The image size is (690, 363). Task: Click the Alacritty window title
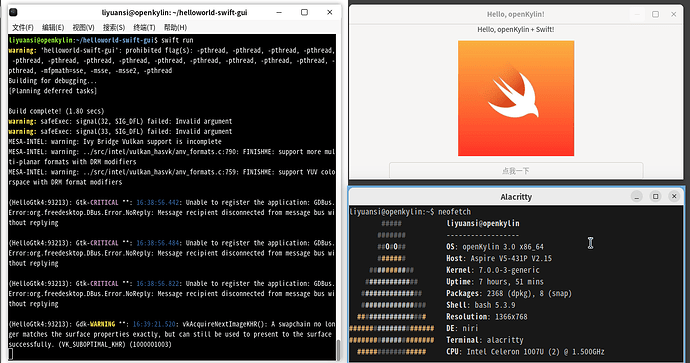point(516,197)
